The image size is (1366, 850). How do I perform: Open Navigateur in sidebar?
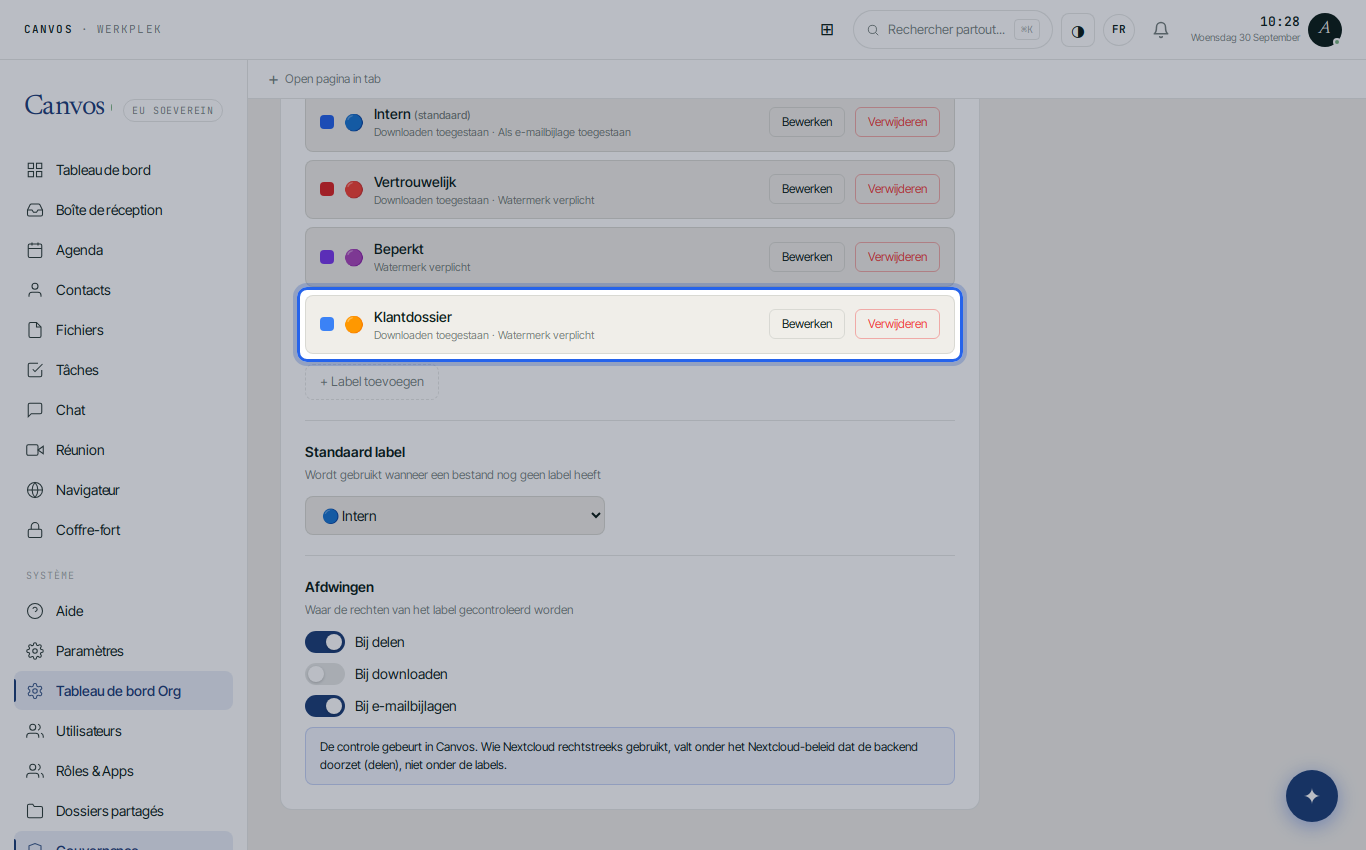[x=124, y=490]
